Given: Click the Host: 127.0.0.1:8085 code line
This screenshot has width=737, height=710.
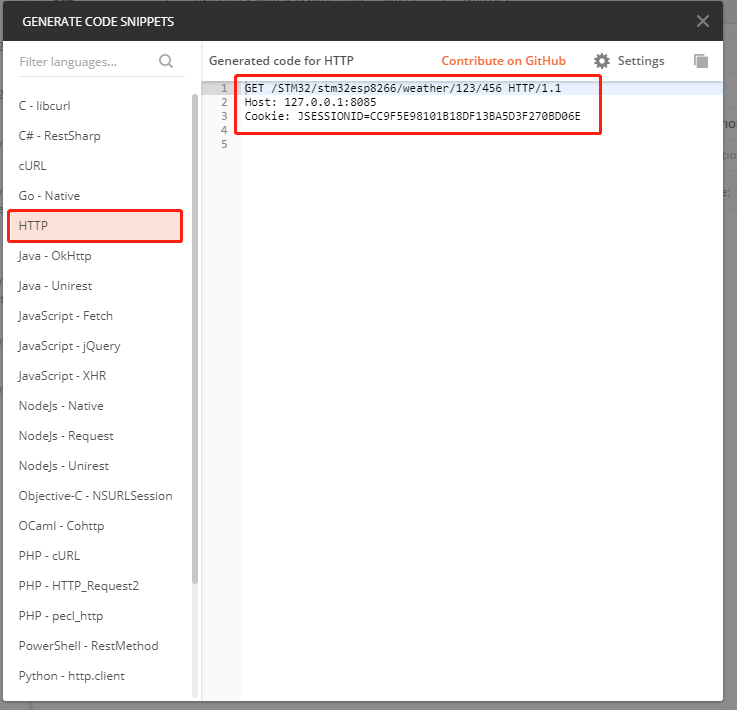Looking at the screenshot, I should tap(310, 102).
